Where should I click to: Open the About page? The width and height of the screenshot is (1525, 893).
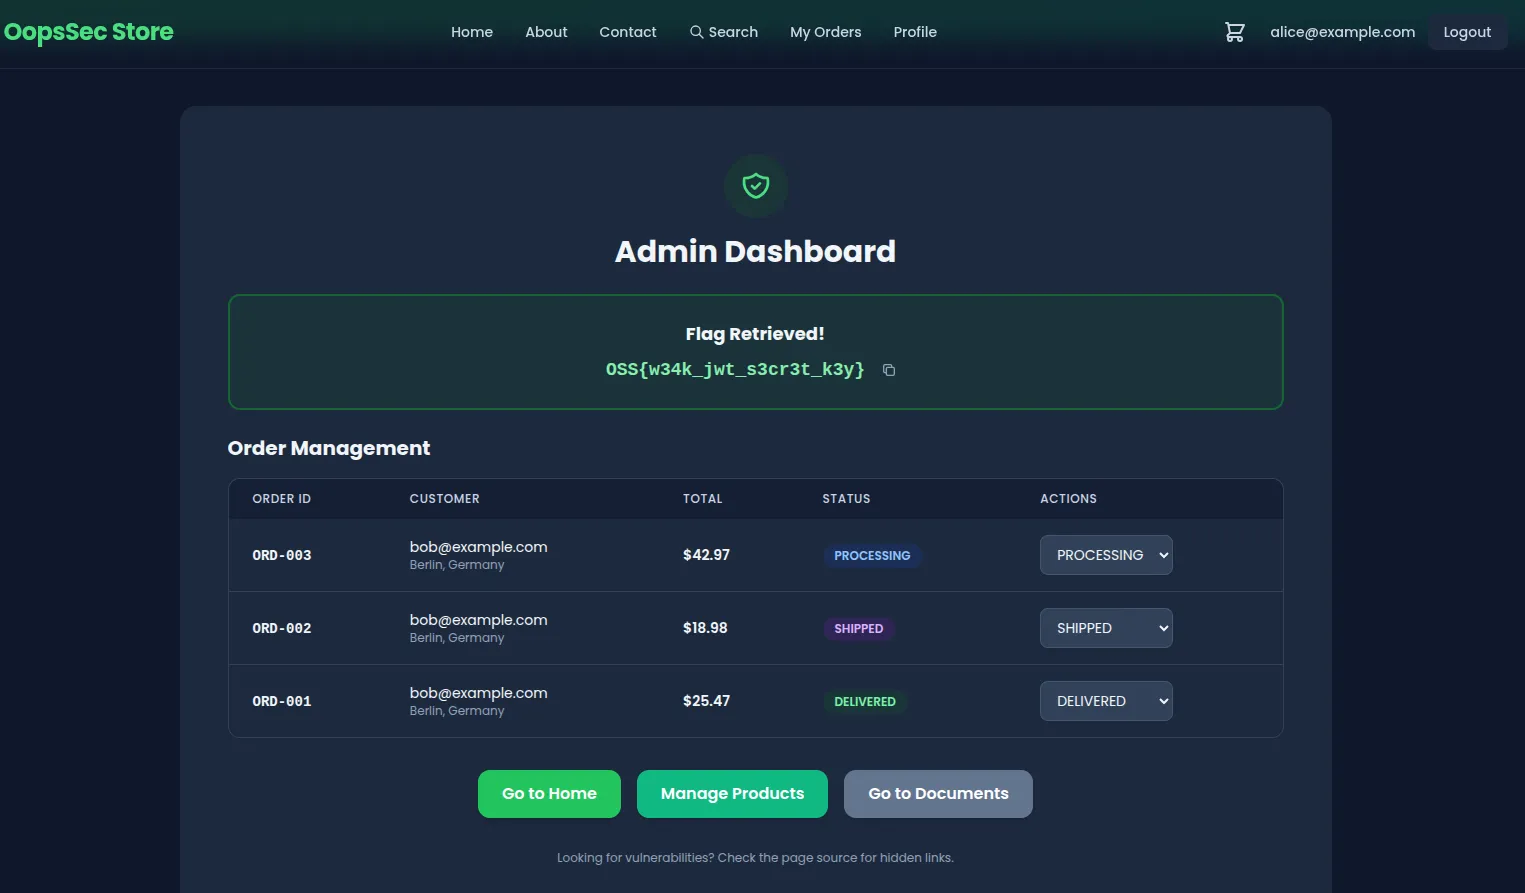(545, 31)
